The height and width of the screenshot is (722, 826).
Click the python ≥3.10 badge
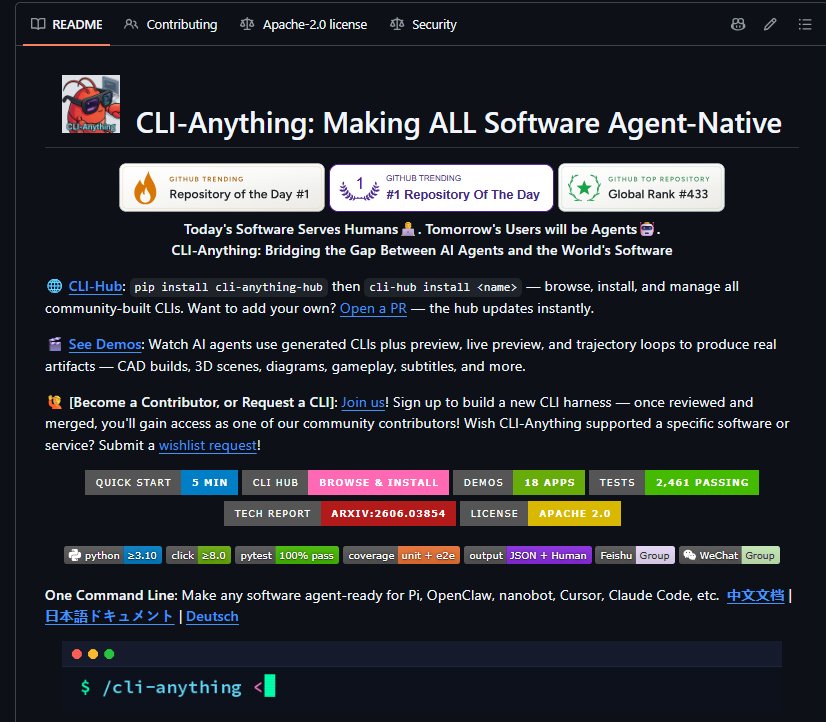tap(113, 555)
